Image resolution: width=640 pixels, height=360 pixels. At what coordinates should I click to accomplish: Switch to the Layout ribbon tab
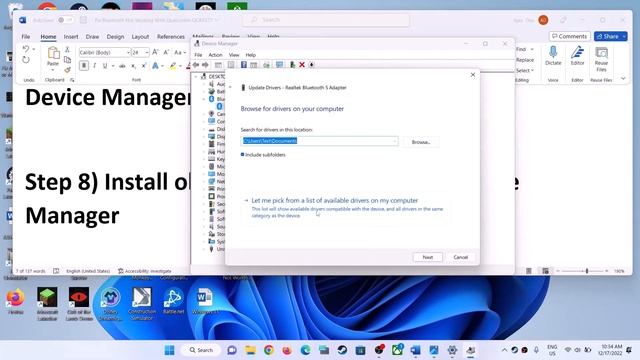[x=140, y=37]
